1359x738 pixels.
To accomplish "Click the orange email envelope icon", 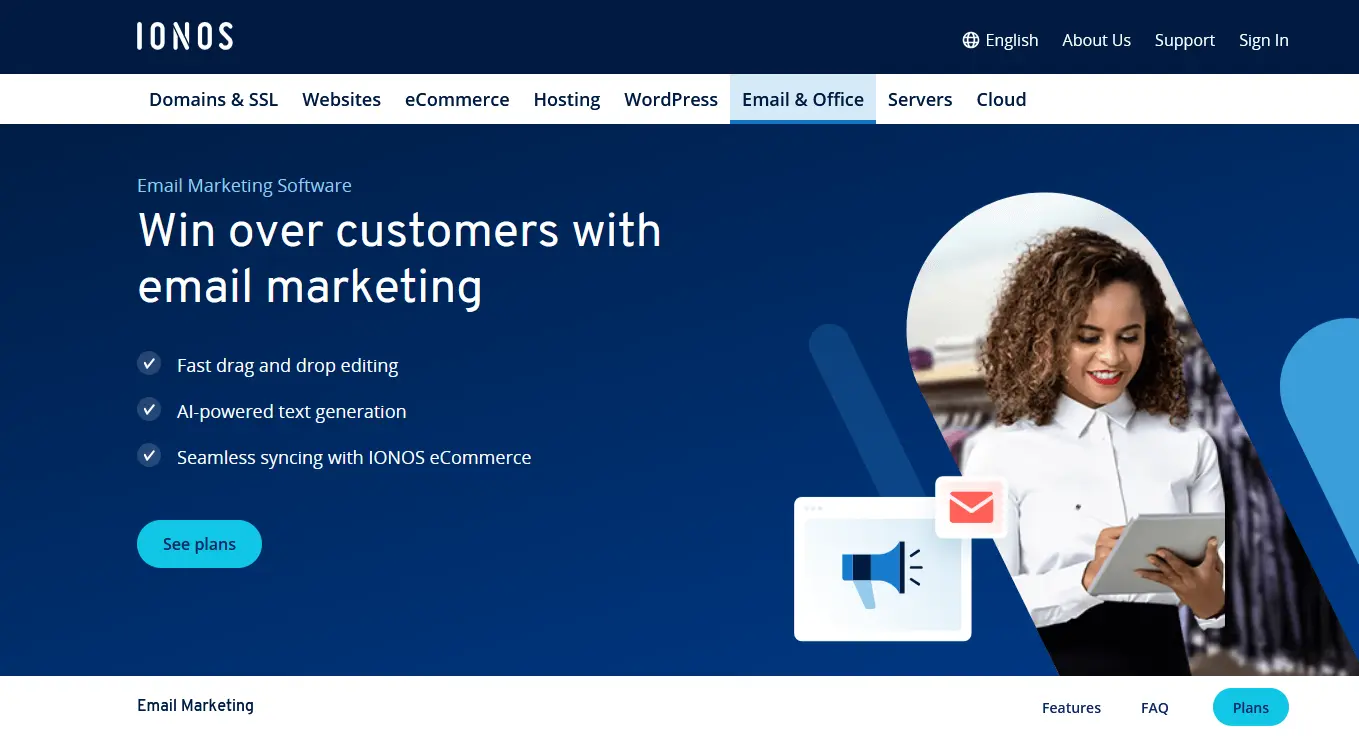I will click(969, 507).
